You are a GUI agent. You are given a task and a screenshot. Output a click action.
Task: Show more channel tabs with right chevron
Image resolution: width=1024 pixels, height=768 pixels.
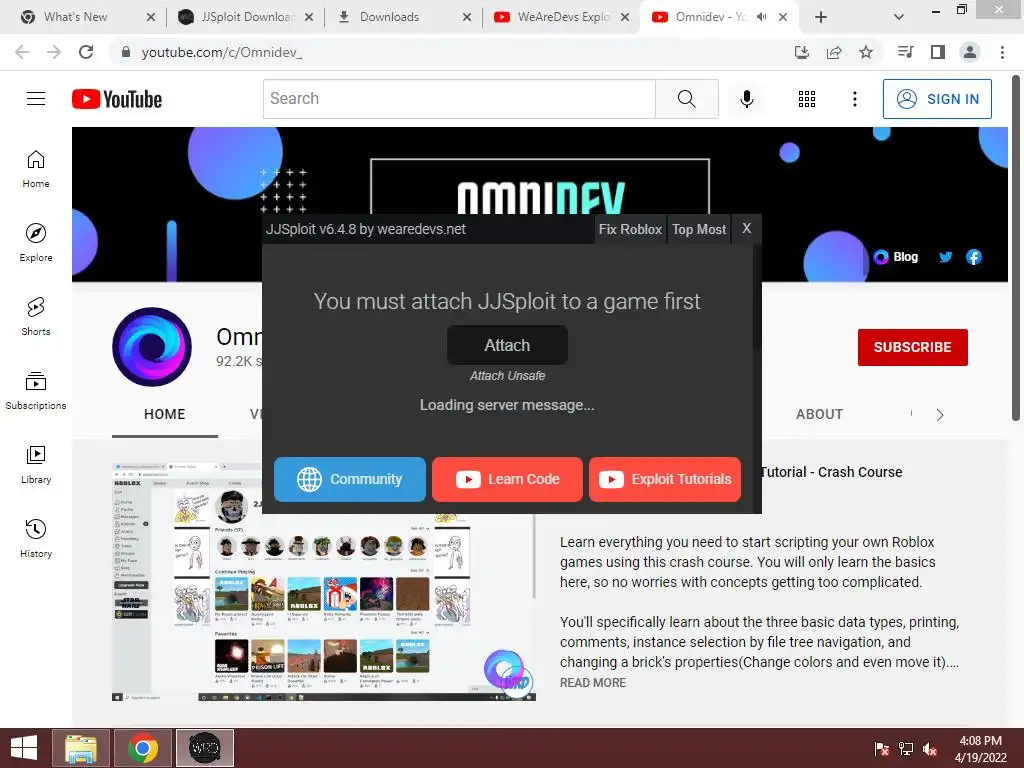click(x=940, y=415)
